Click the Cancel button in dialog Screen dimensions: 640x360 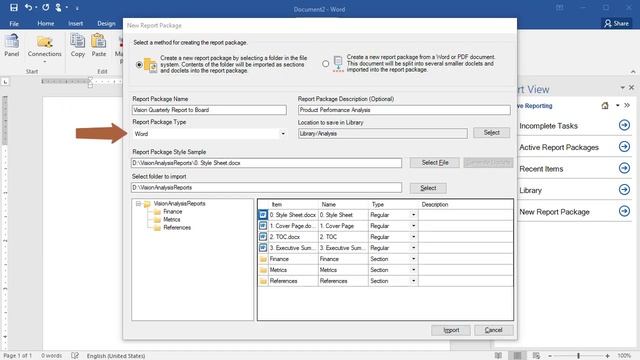click(x=493, y=330)
